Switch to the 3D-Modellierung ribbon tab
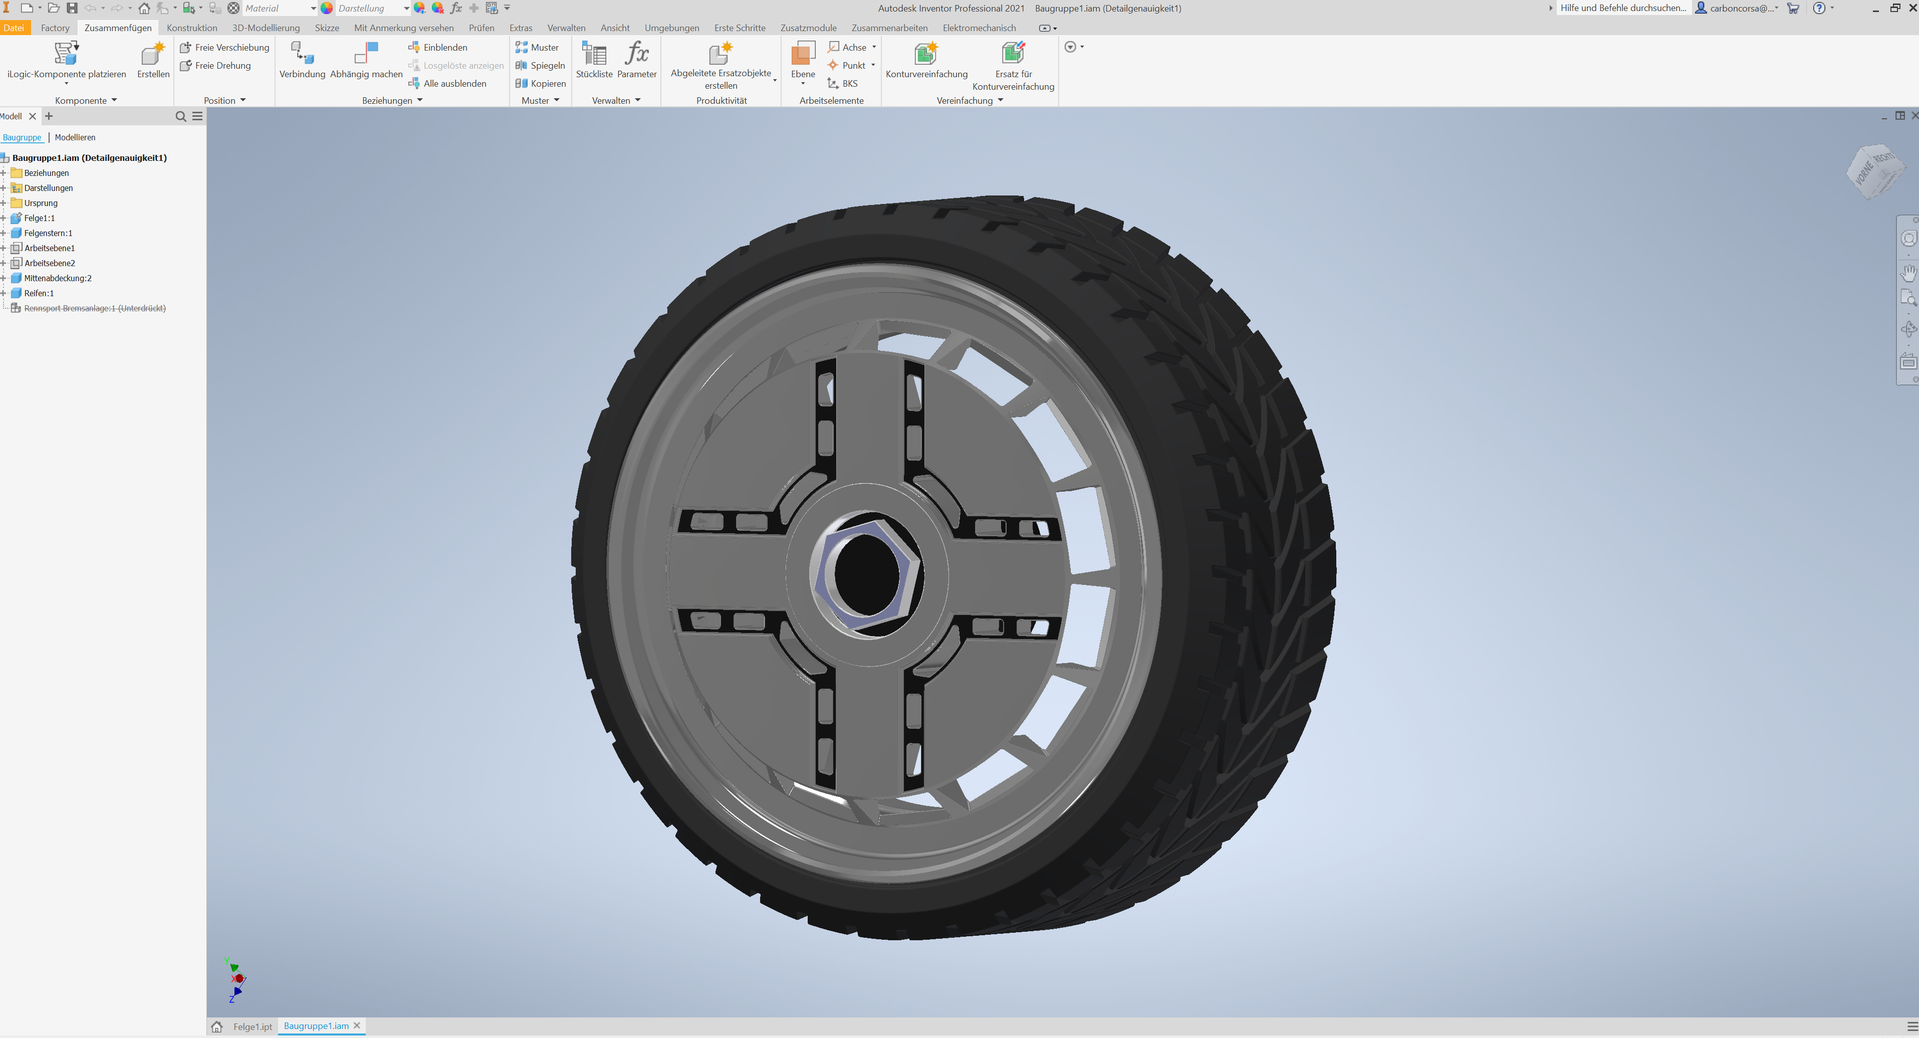 [266, 28]
